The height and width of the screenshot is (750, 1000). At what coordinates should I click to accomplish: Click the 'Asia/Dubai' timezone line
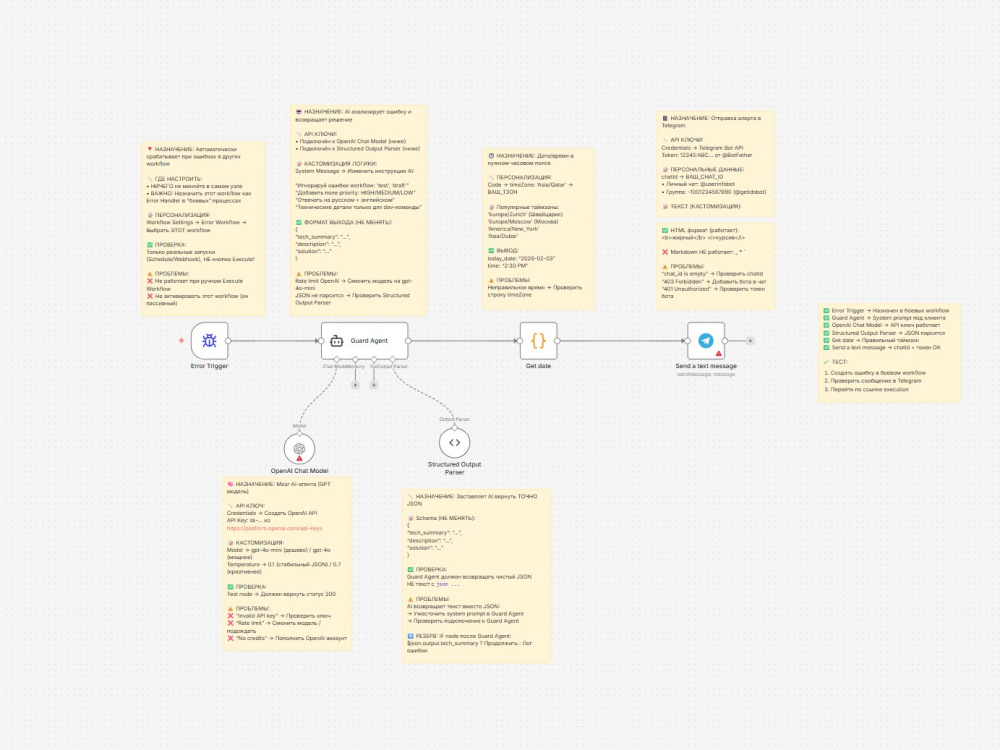point(503,236)
